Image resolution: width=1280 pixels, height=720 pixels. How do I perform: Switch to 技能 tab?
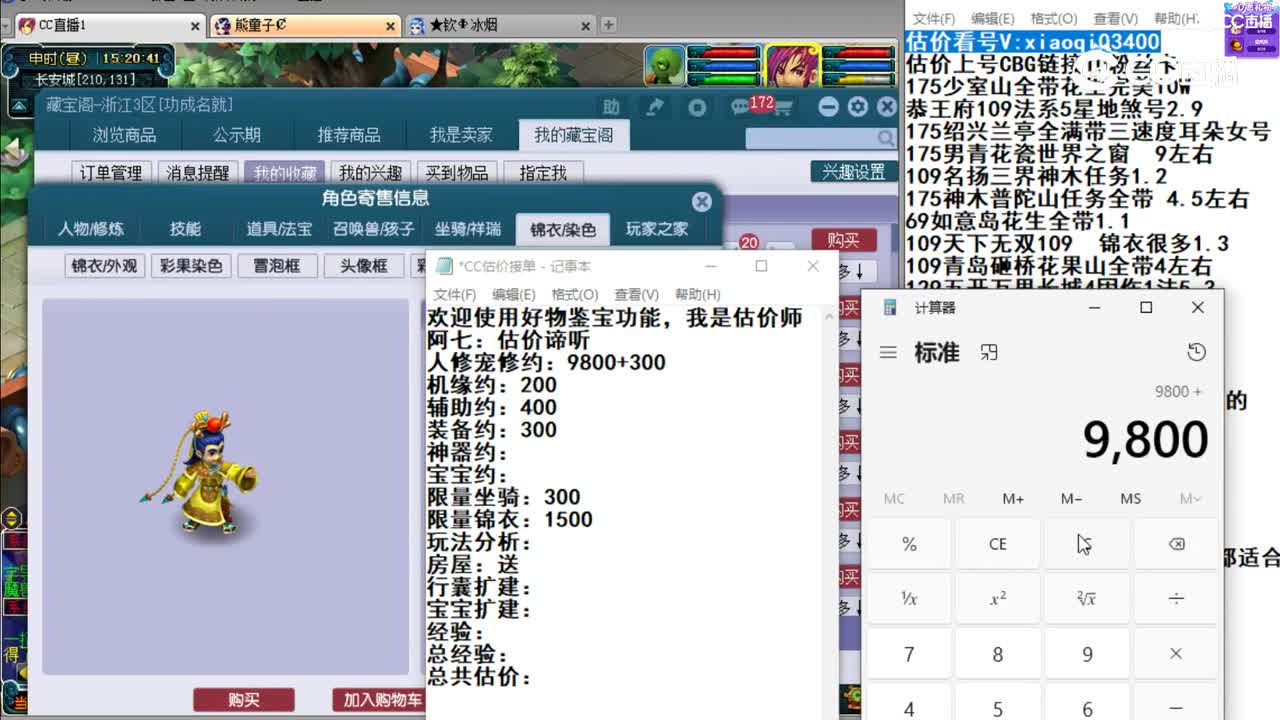[x=185, y=229]
